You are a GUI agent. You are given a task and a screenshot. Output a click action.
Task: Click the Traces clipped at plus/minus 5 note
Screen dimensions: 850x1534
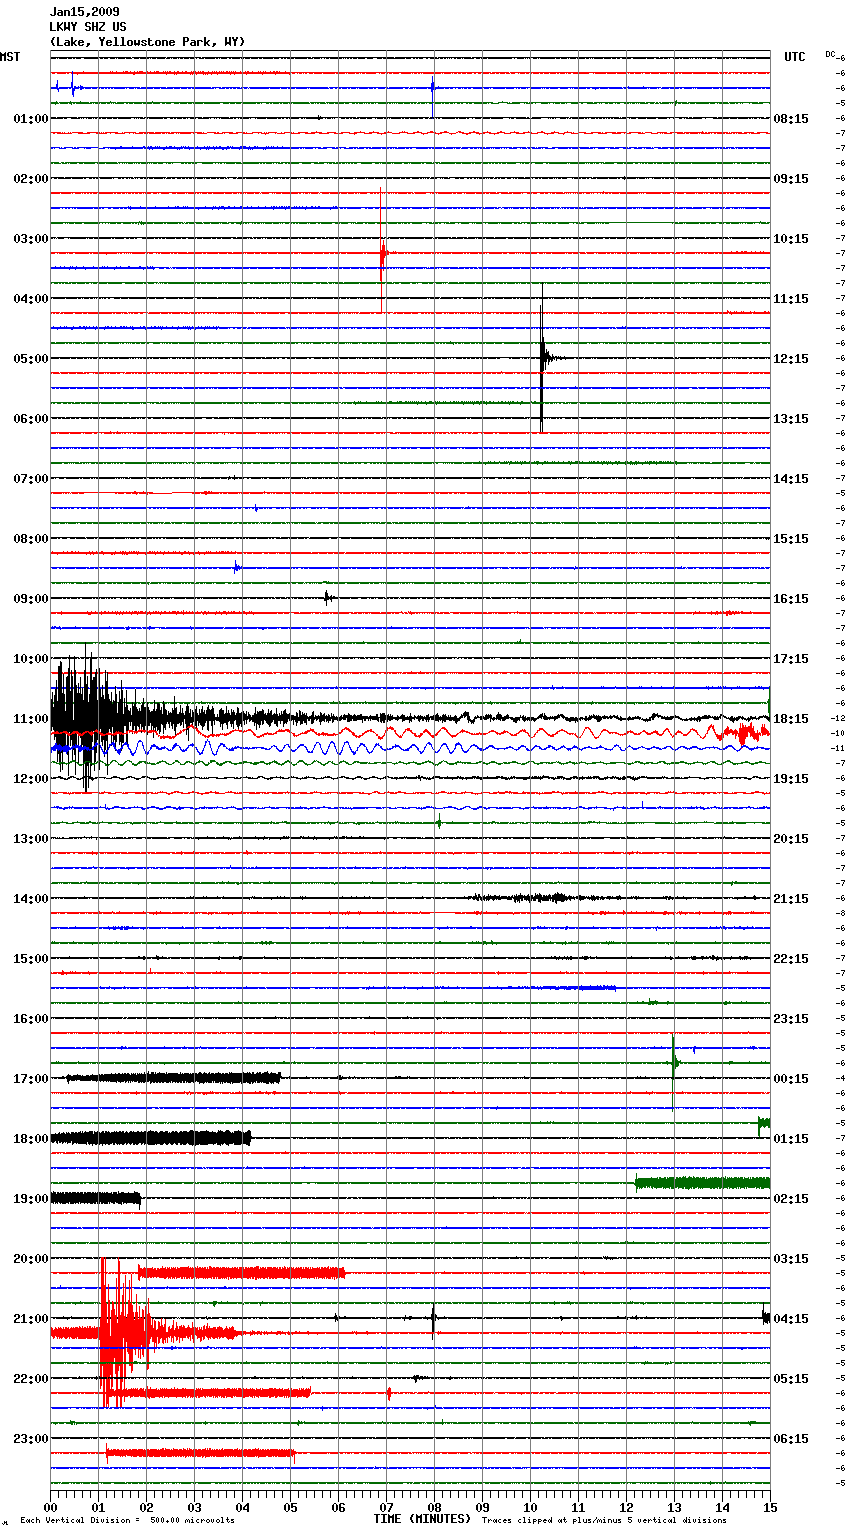click(604, 1521)
